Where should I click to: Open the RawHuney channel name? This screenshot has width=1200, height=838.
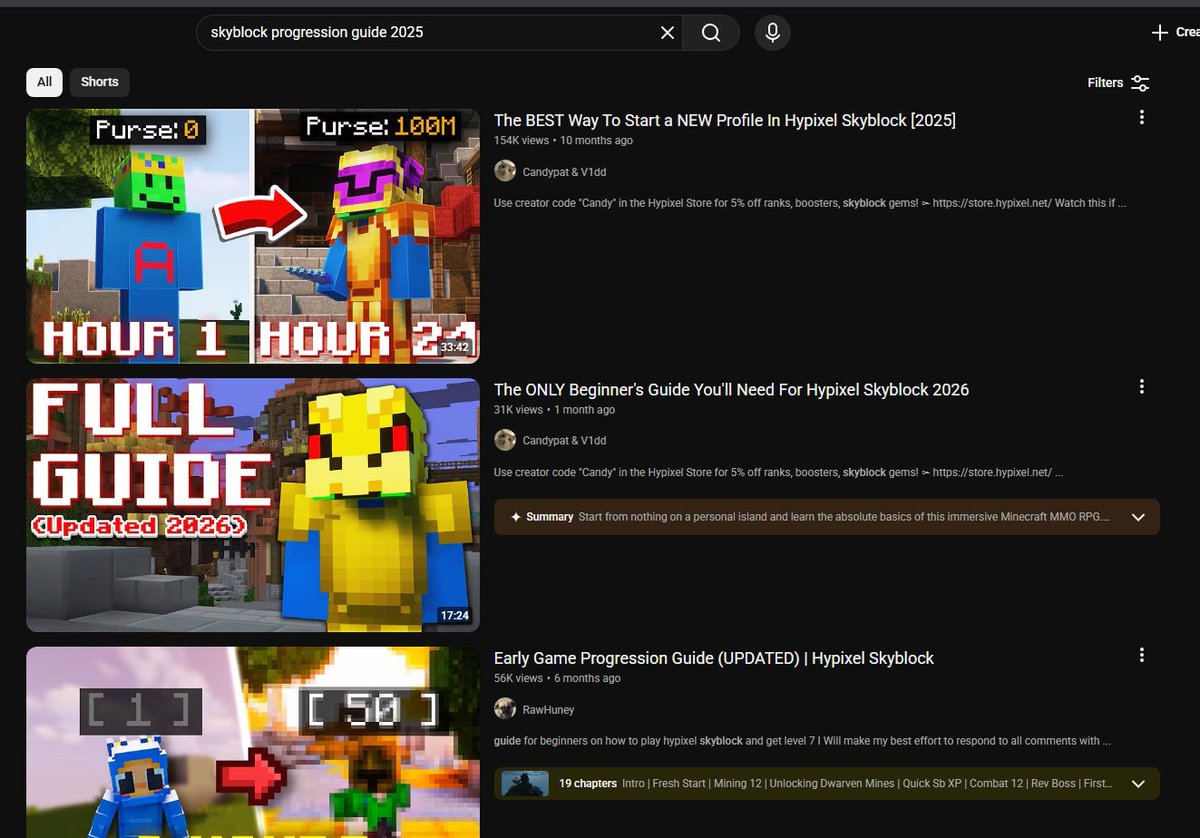click(x=548, y=710)
